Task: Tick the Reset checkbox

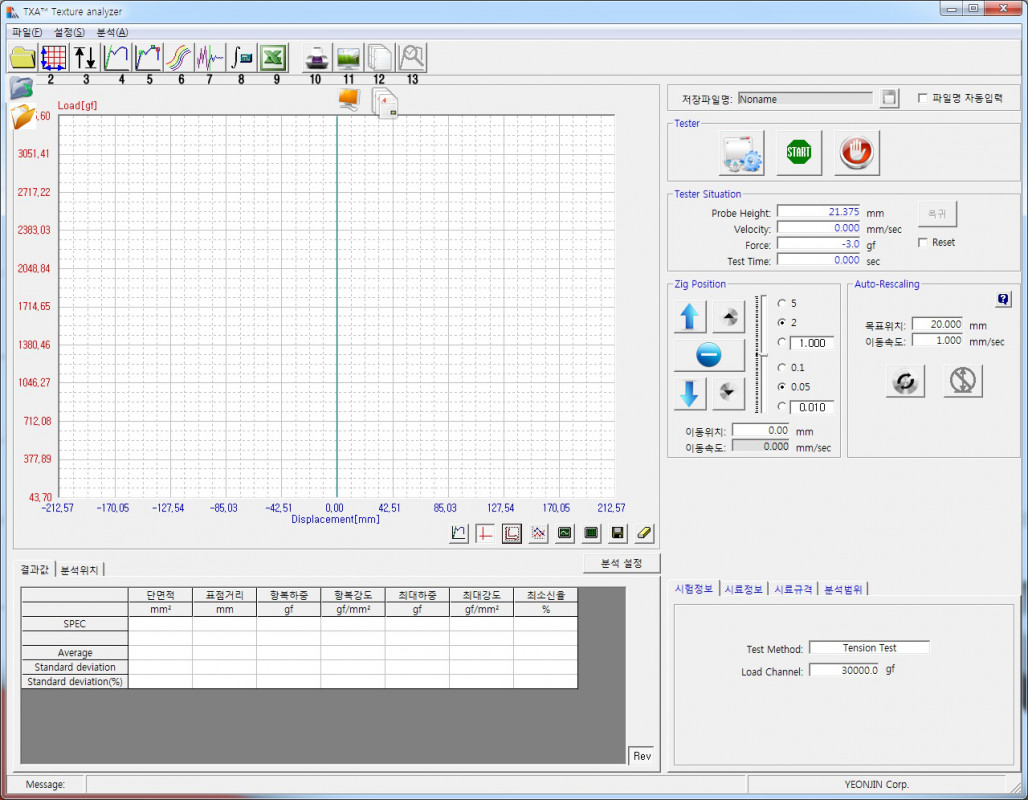Action: [923, 242]
